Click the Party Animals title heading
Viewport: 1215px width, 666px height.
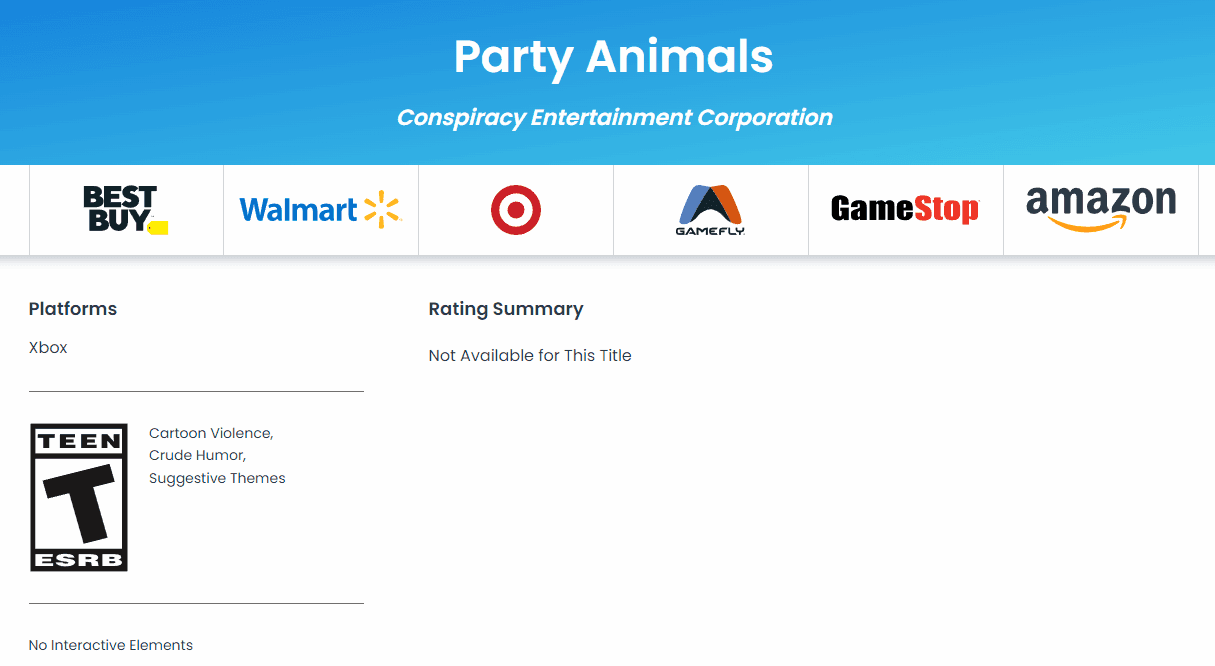[x=614, y=57]
